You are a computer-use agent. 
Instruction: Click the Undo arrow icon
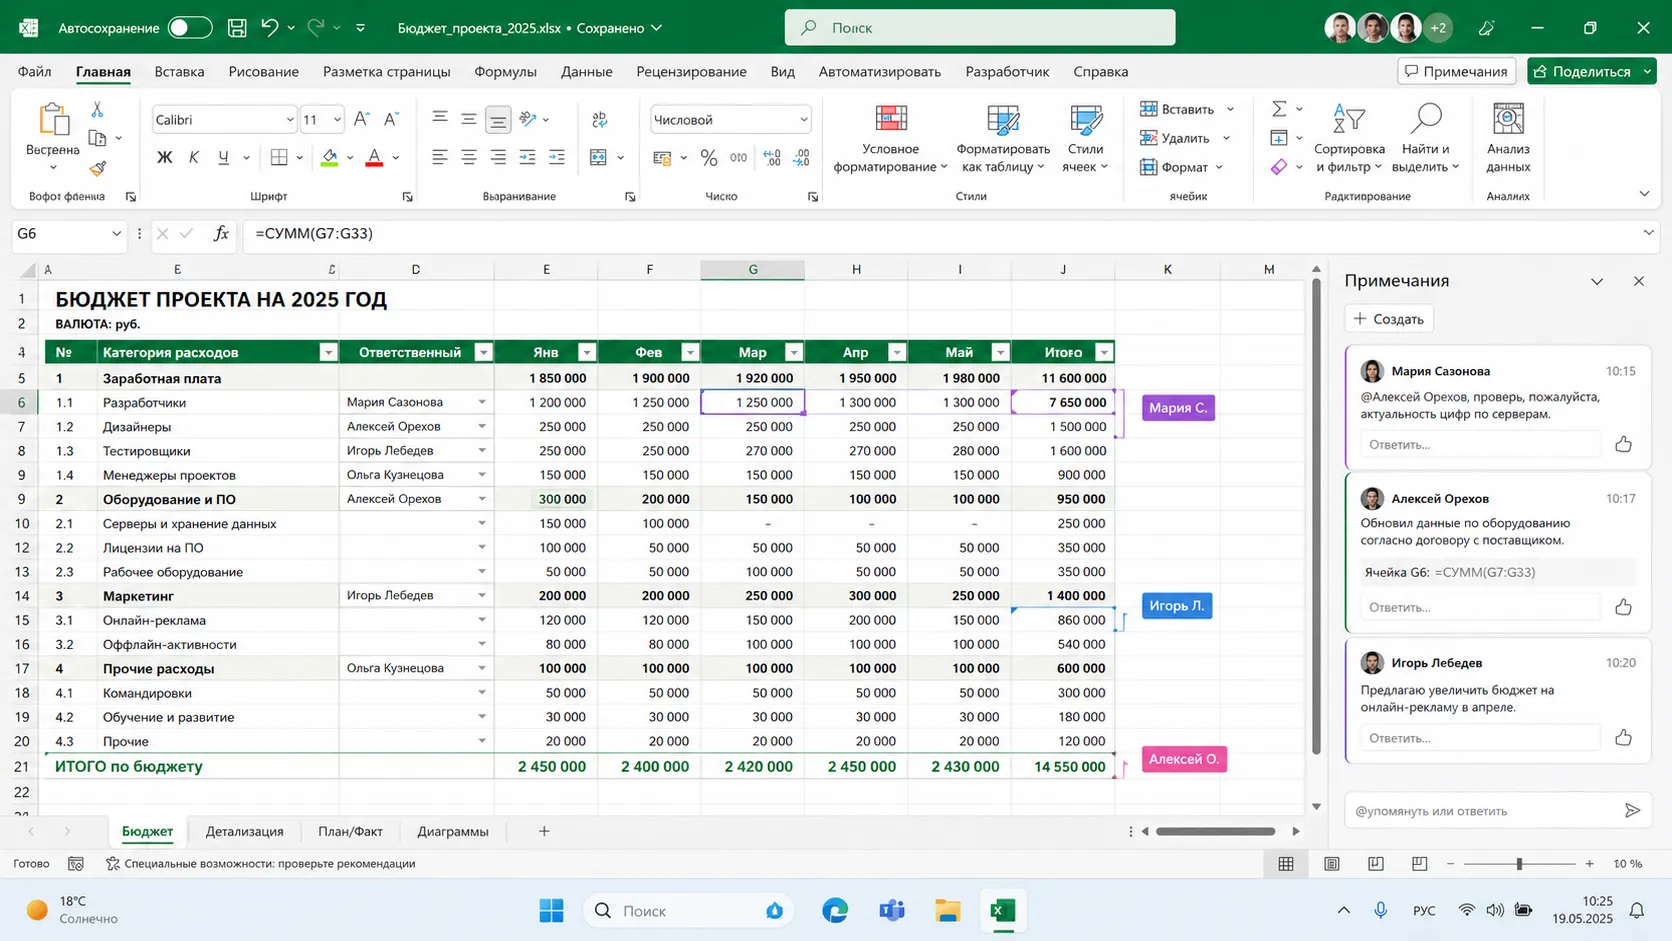click(269, 28)
